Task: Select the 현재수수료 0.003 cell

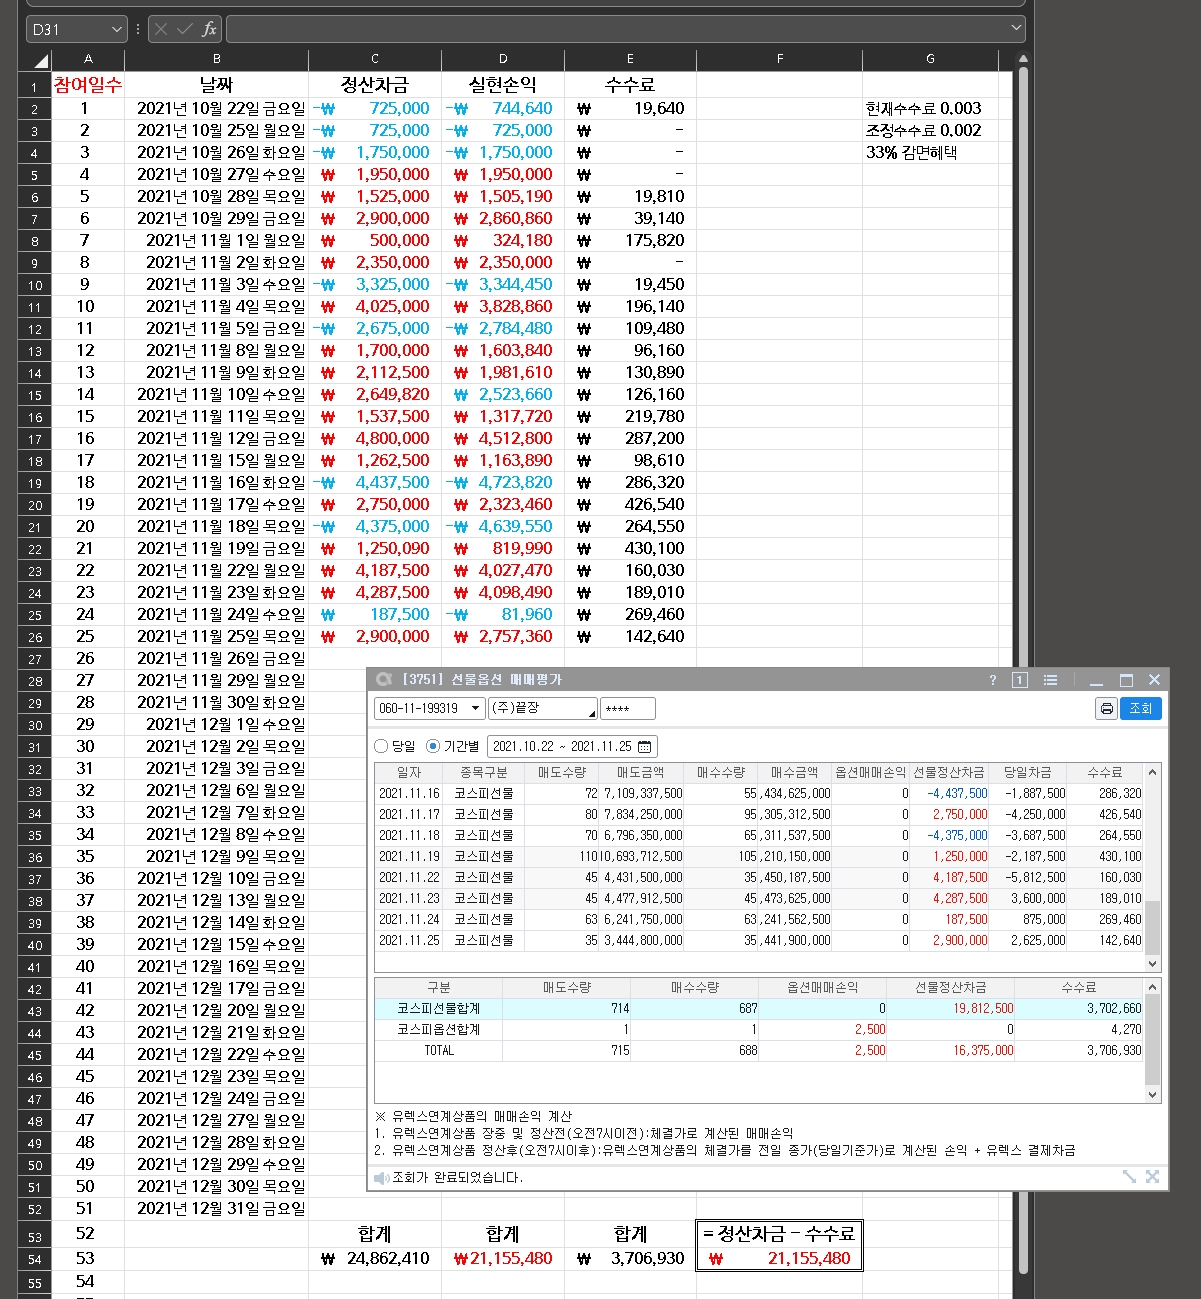Action: (x=931, y=108)
